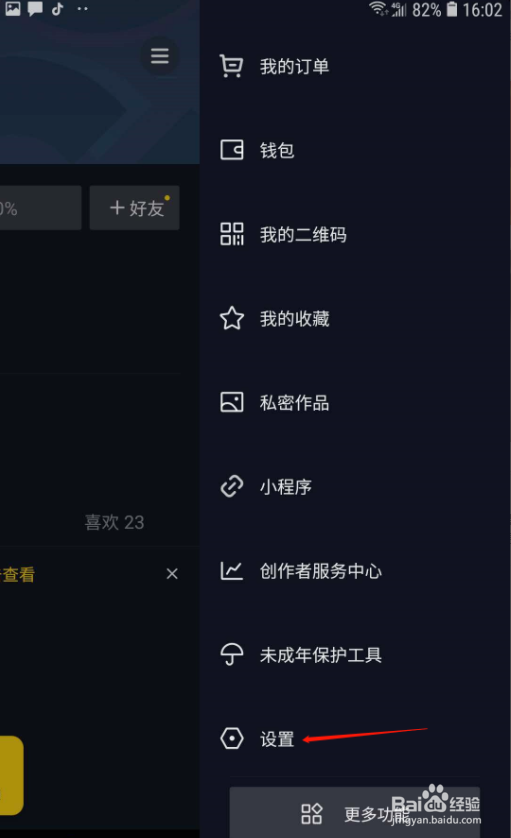Tap the umbrella minor protection icon
The image size is (511, 838).
pyautogui.click(x=231, y=654)
